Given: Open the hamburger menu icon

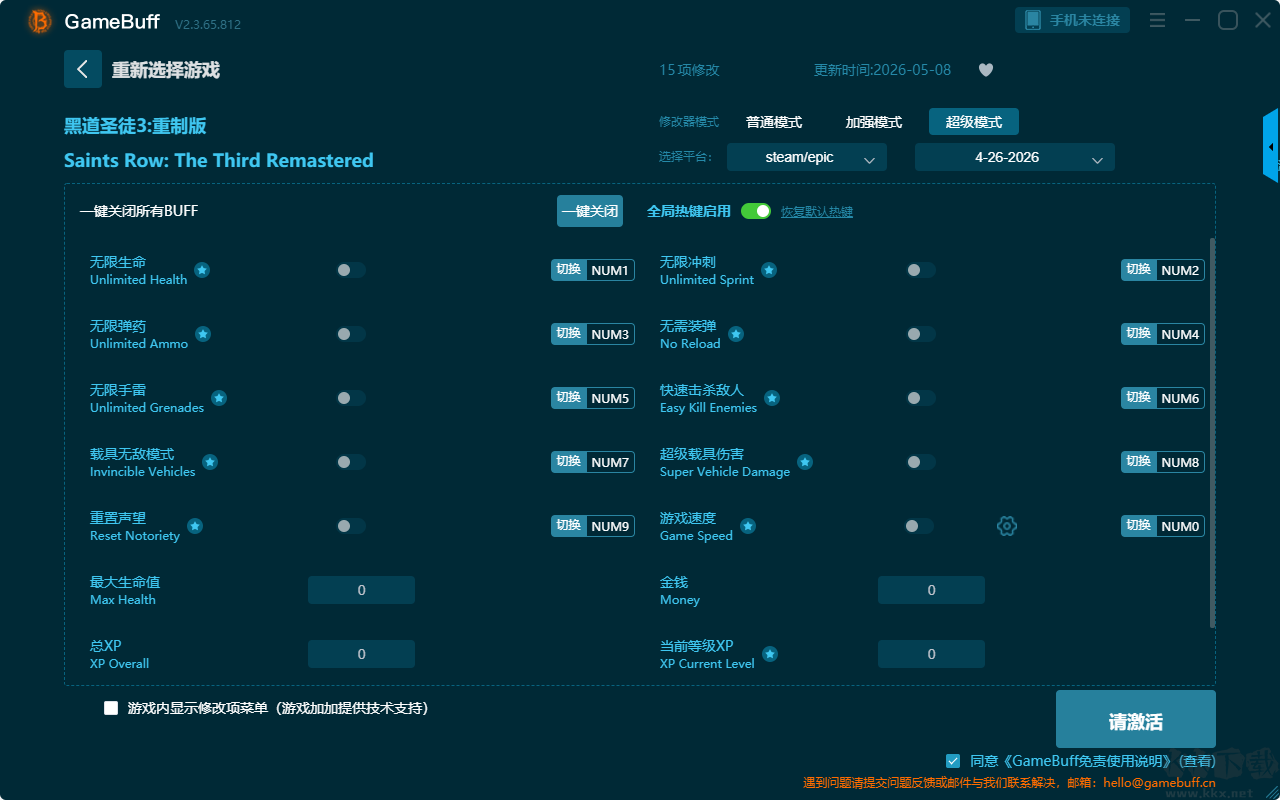Looking at the screenshot, I should (1157, 20).
